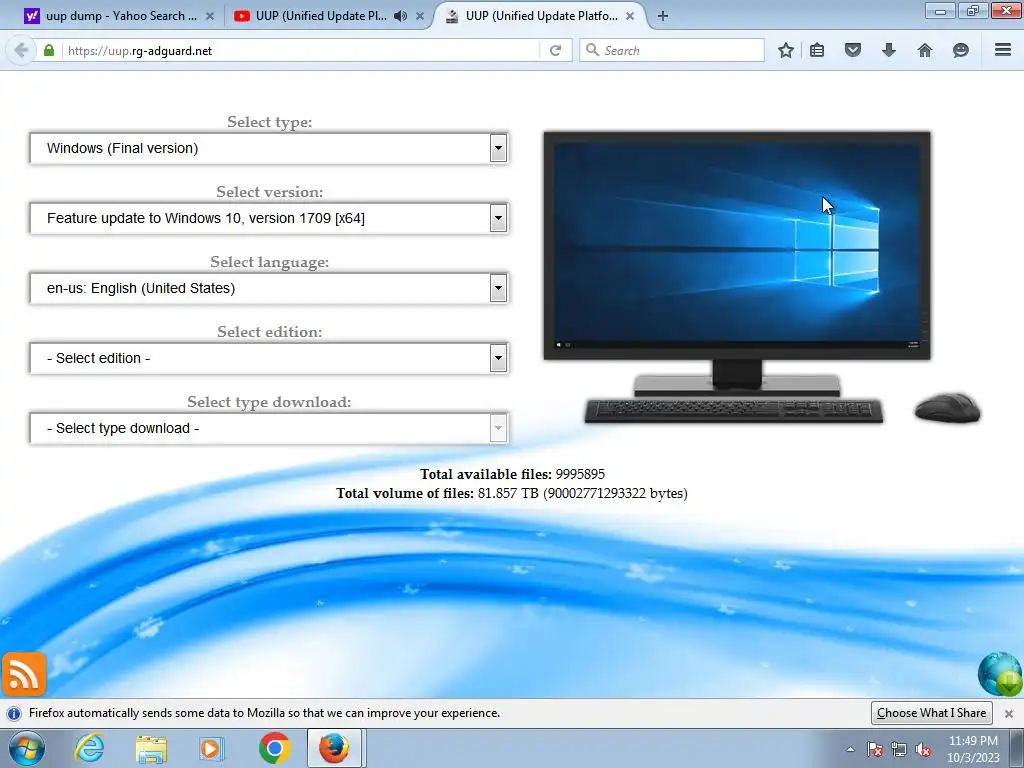Open the Select language dropdown
The image size is (1024, 768).
click(x=268, y=288)
